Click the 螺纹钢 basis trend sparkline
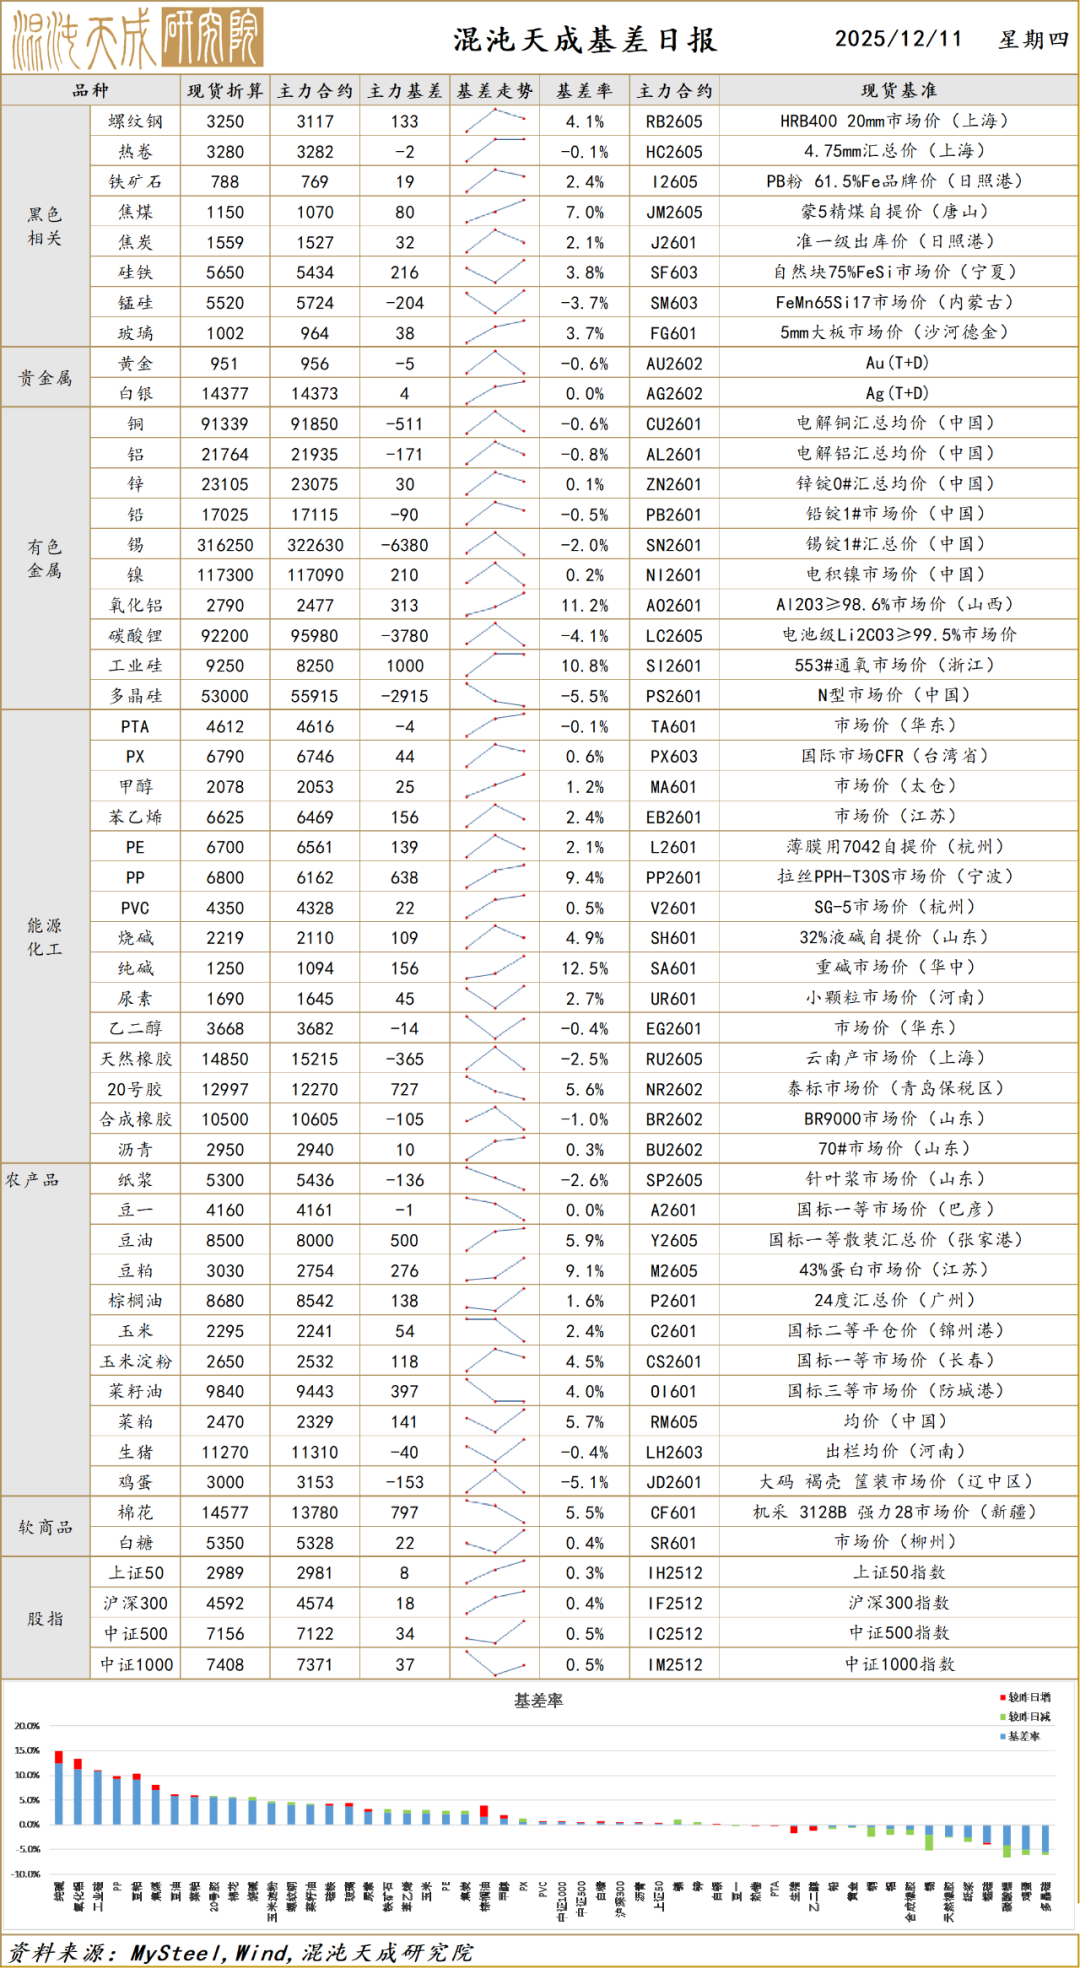This screenshot has width=1080, height=1968. [495, 121]
